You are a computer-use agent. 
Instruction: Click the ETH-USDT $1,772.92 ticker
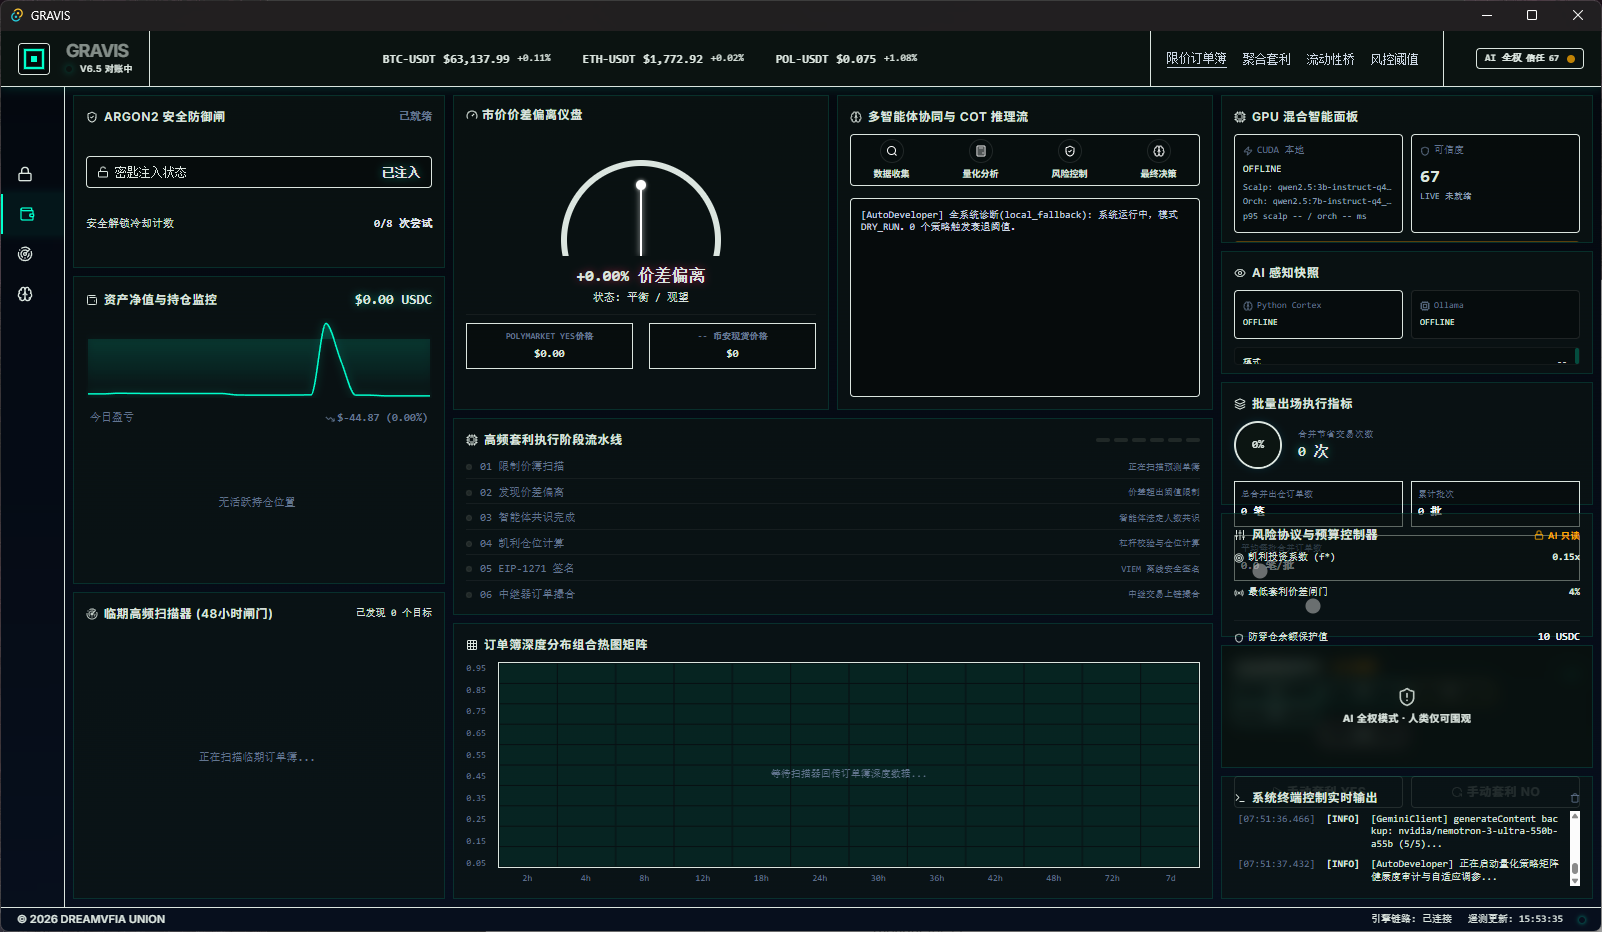click(x=663, y=59)
